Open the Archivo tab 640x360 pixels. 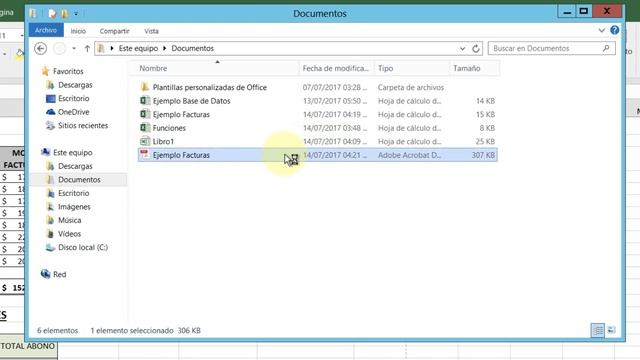tap(46, 30)
